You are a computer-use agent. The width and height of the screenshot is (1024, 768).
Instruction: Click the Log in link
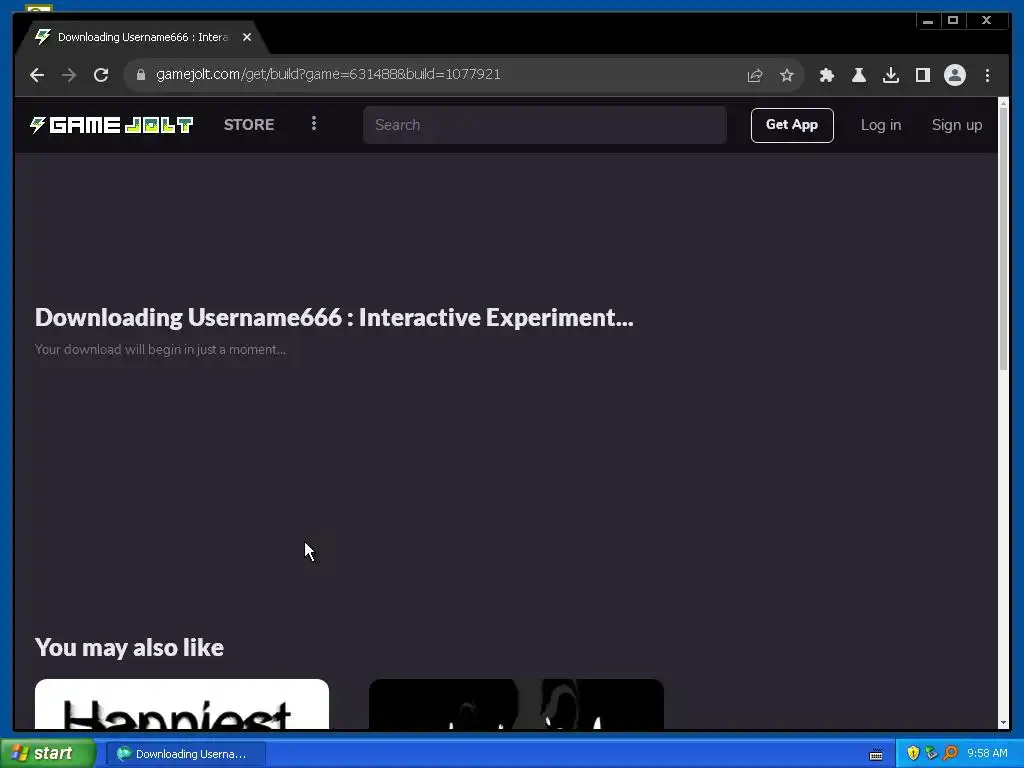[x=881, y=125]
